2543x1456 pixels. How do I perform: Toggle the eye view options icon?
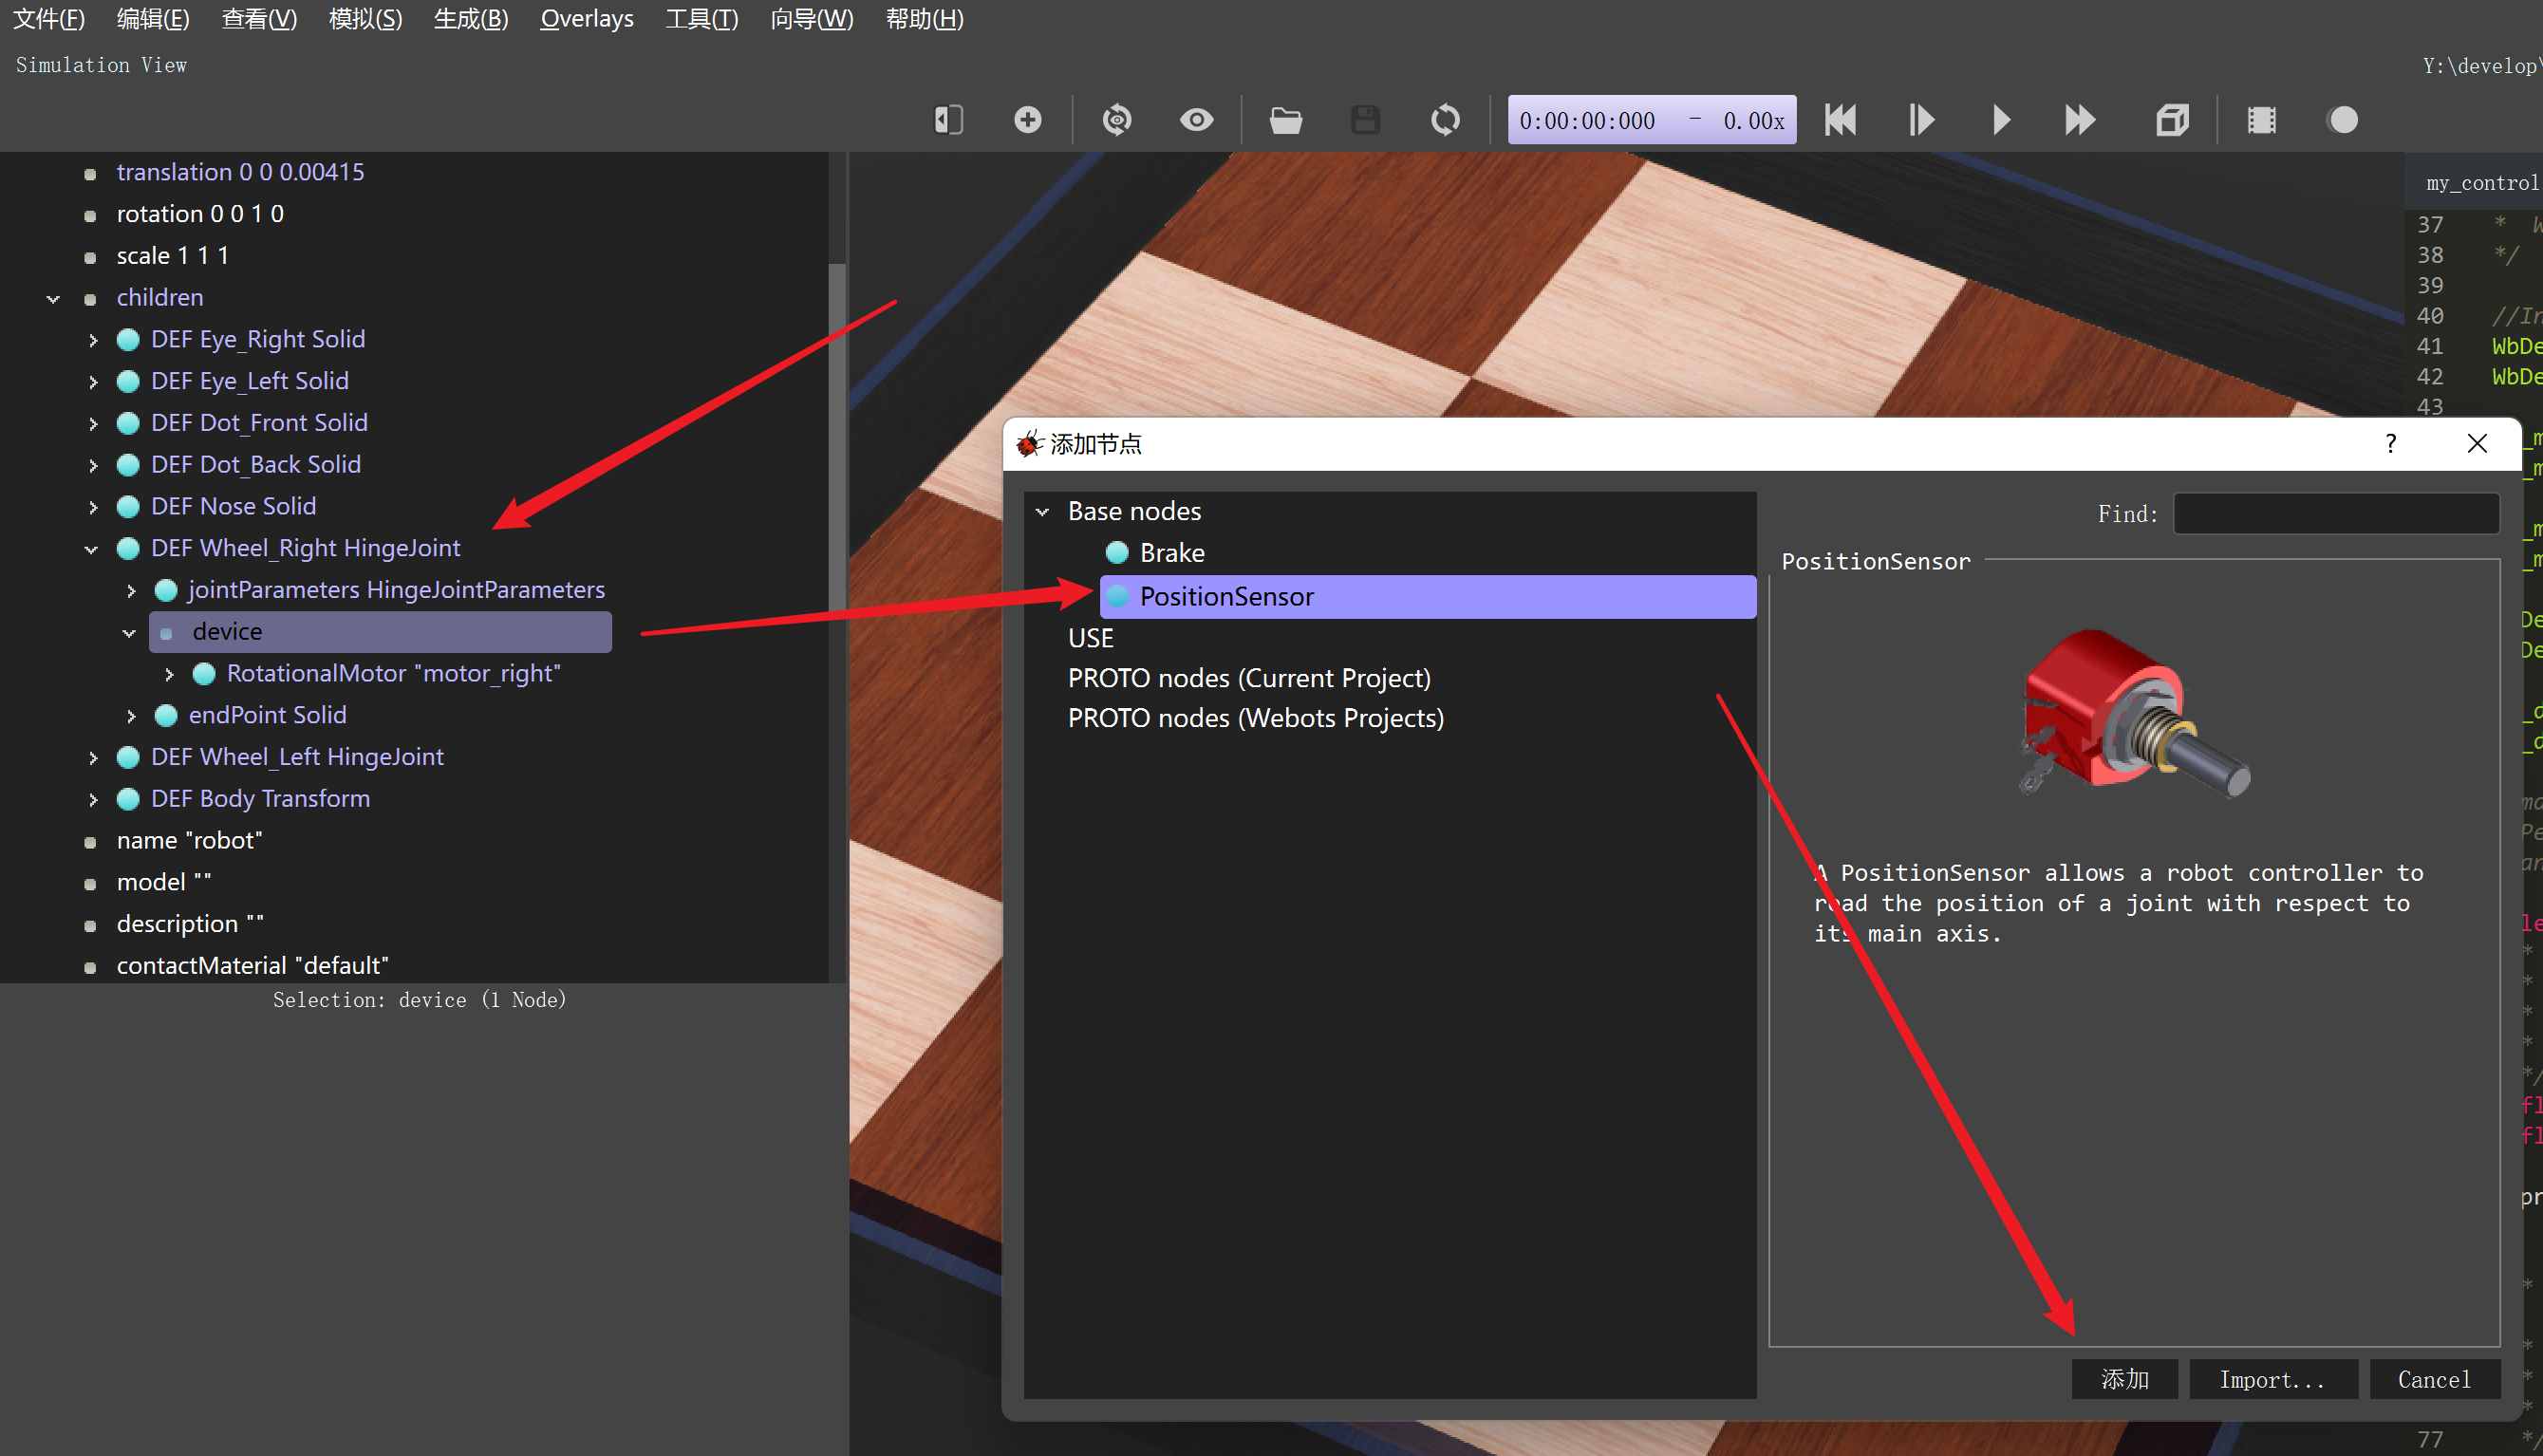click(1196, 120)
